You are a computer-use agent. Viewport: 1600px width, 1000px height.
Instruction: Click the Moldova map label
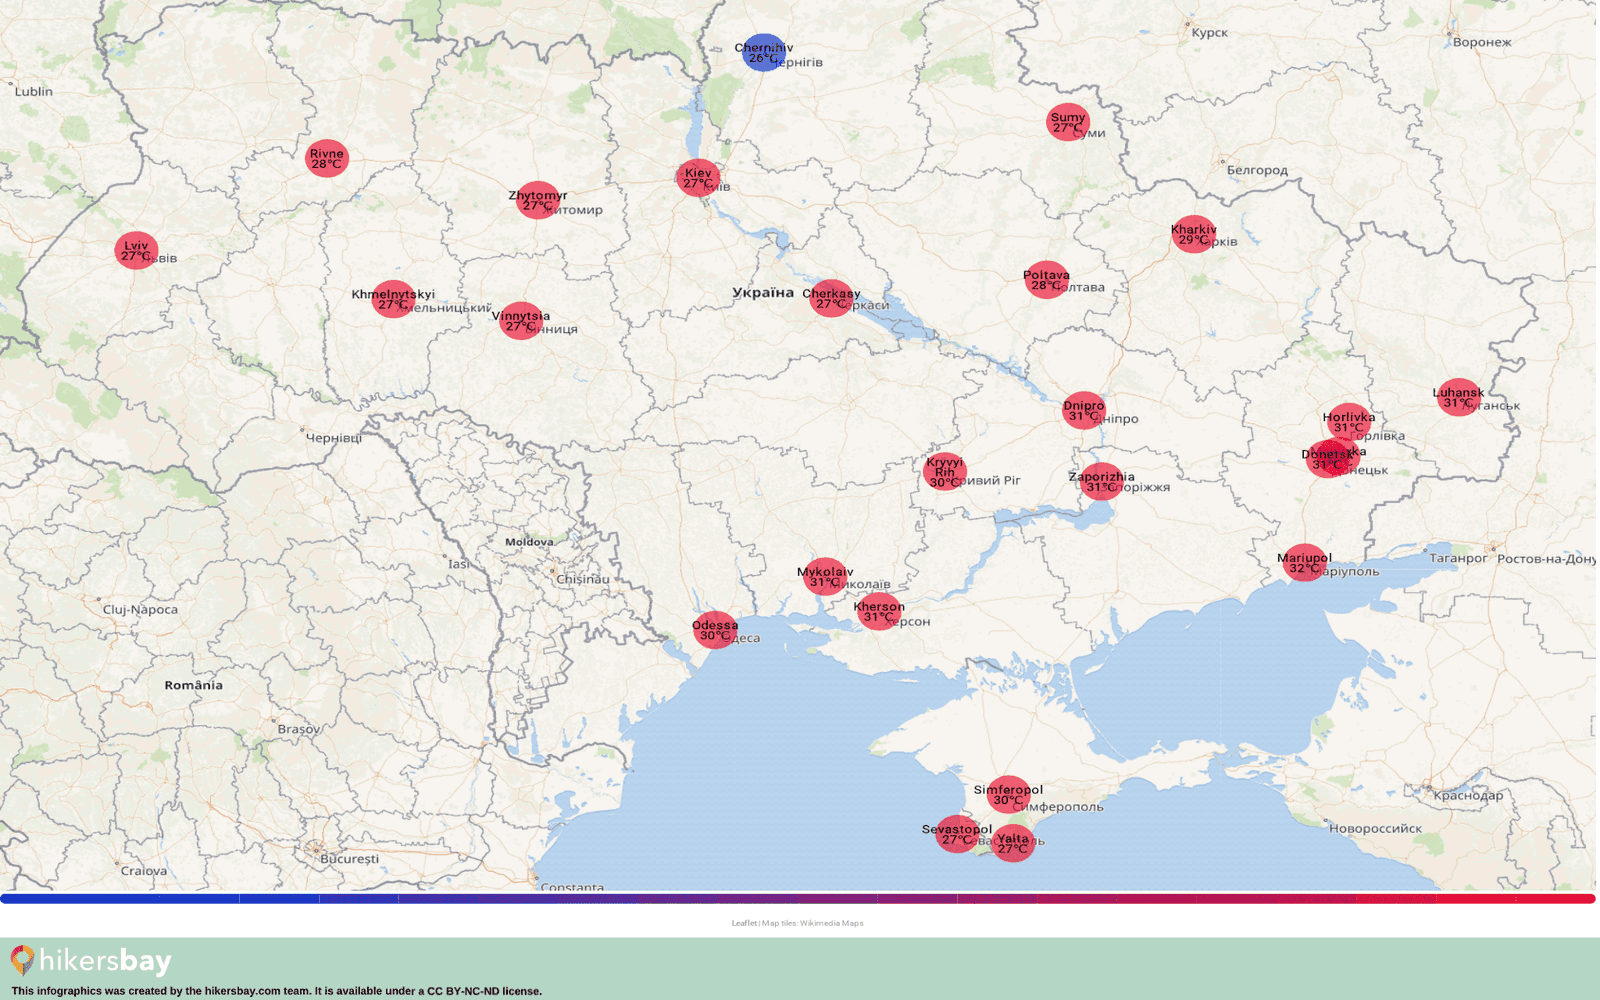click(529, 542)
